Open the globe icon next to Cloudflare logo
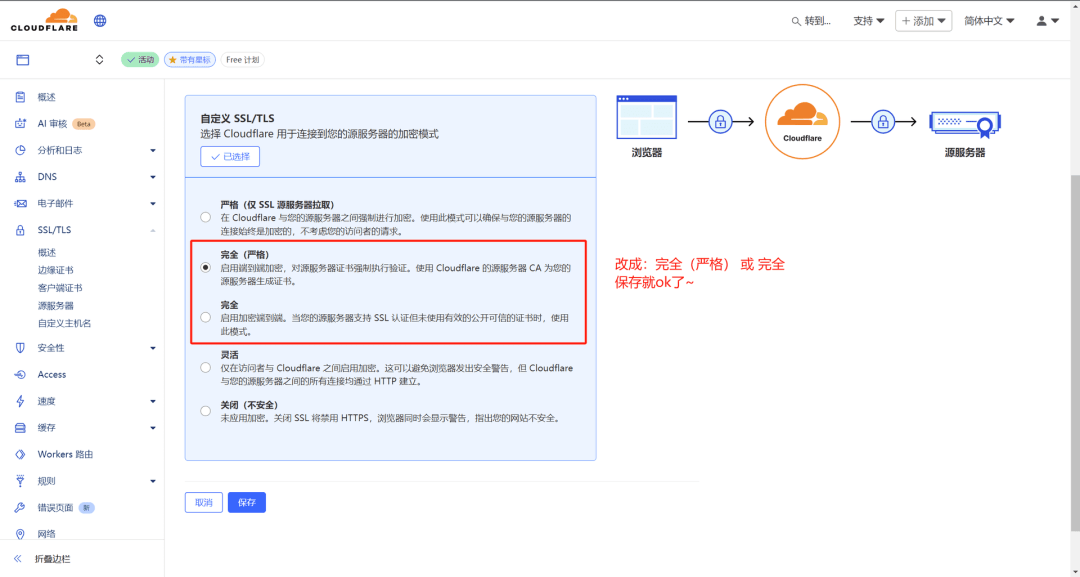Image resolution: width=1080 pixels, height=577 pixels. click(x=100, y=21)
